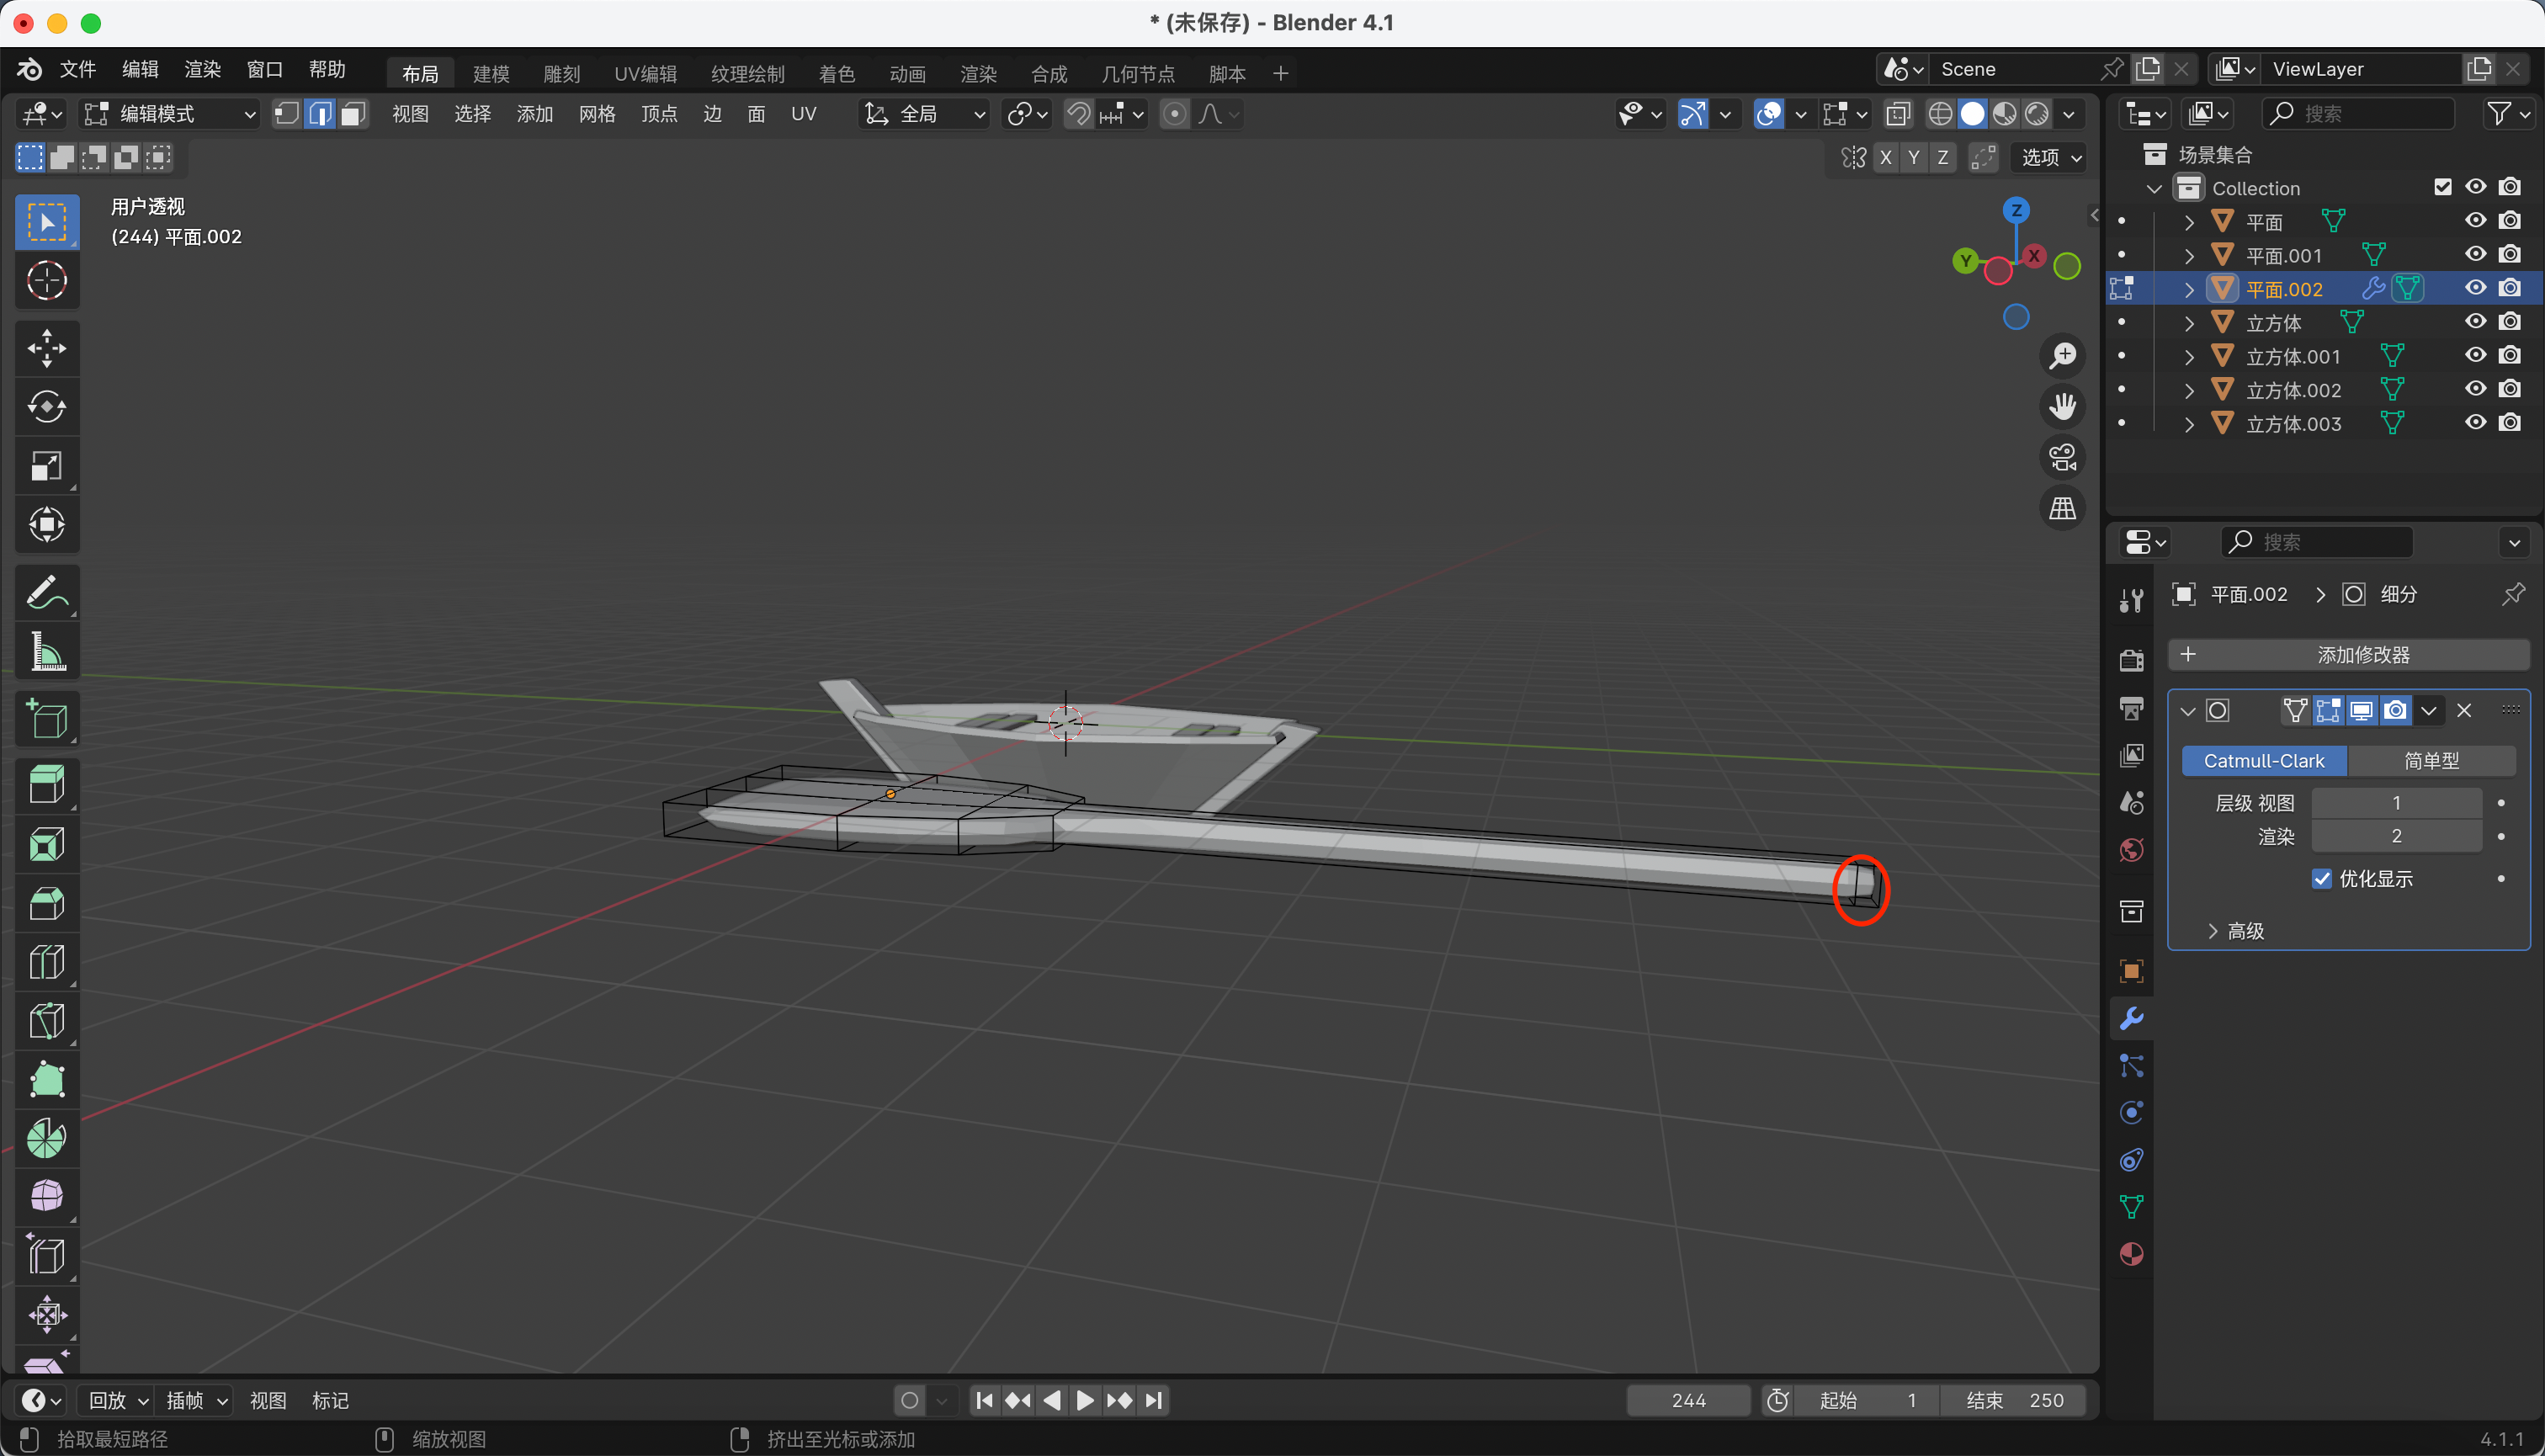2545x1456 pixels.
Task: Expand 平面.001 in outliner
Action: coord(2189,256)
